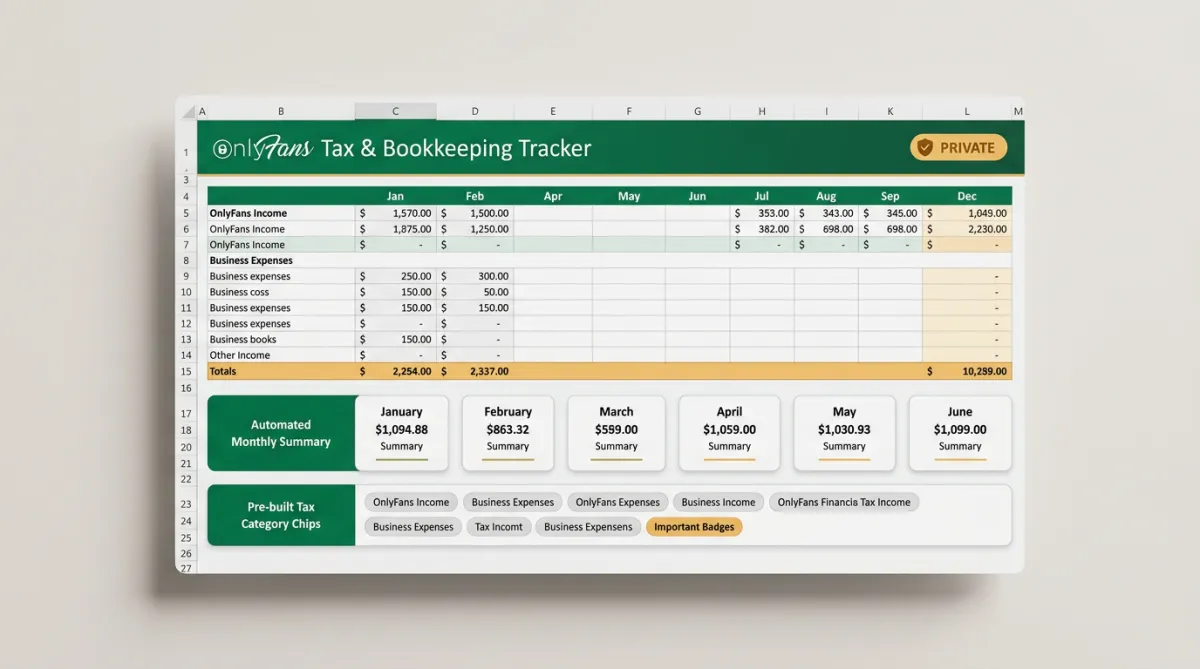Click the Sep month header cell
This screenshot has width=1200, height=669.
tap(890, 196)
